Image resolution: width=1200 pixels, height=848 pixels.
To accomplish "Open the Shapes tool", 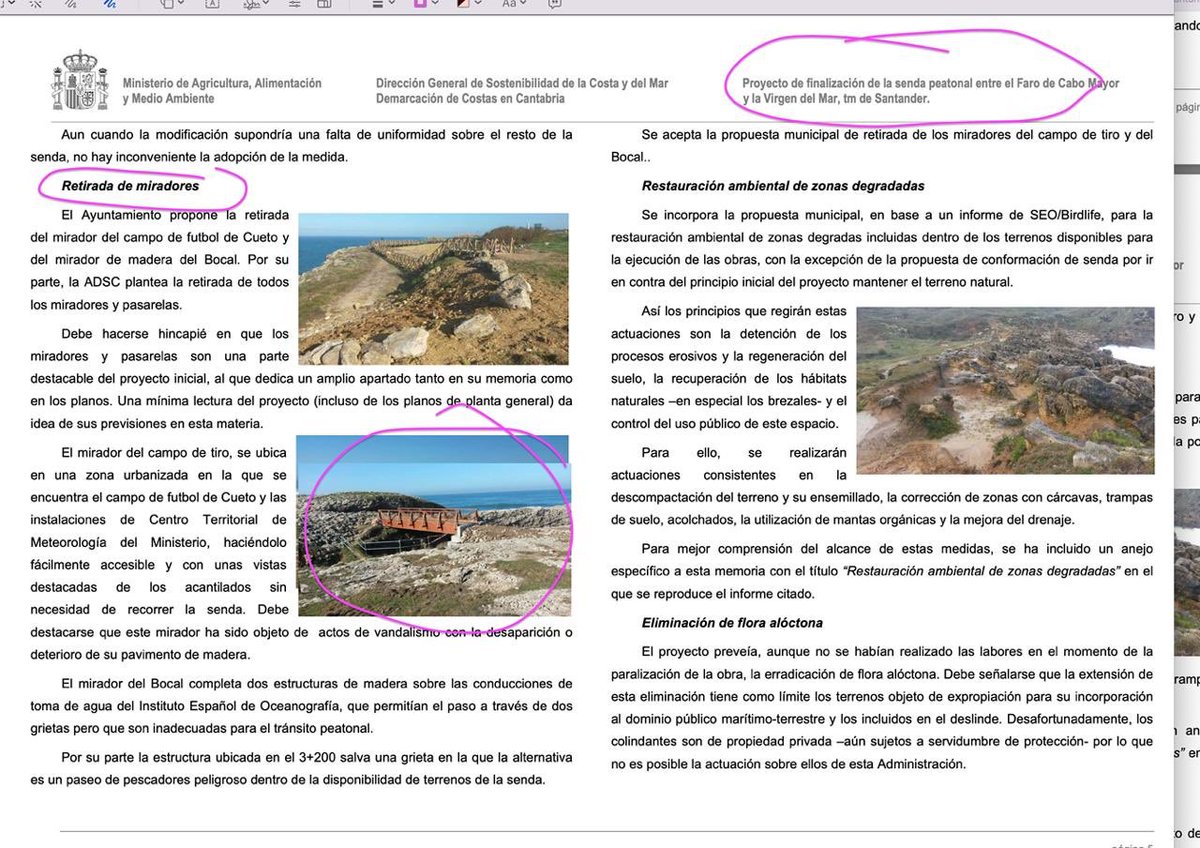I will (x=166, y=4).
